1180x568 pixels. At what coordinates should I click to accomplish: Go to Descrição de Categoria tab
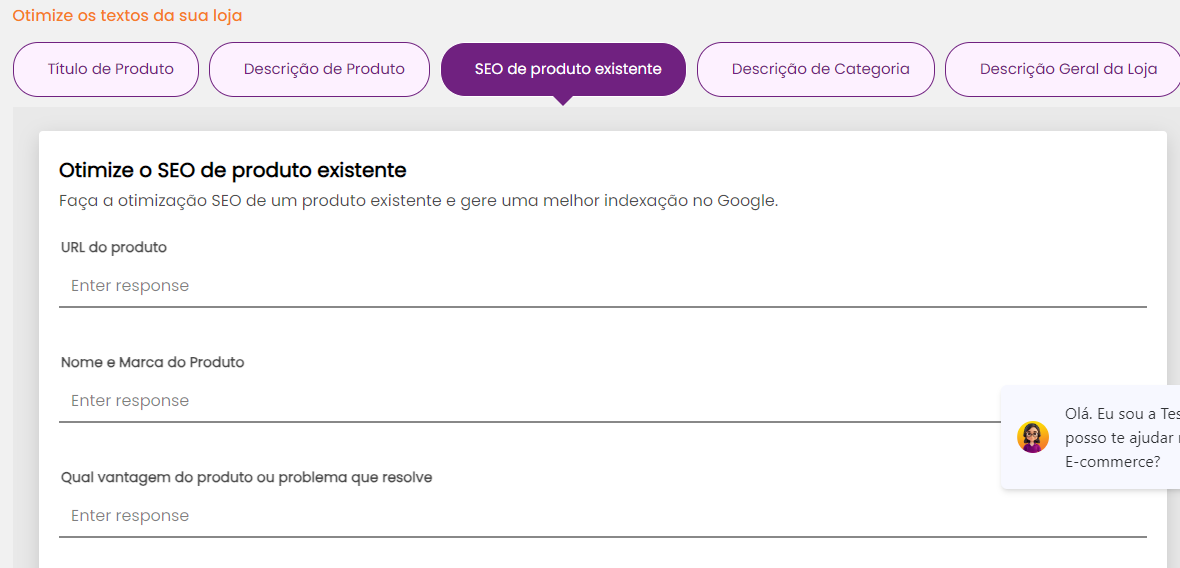(x=816, y=69)
